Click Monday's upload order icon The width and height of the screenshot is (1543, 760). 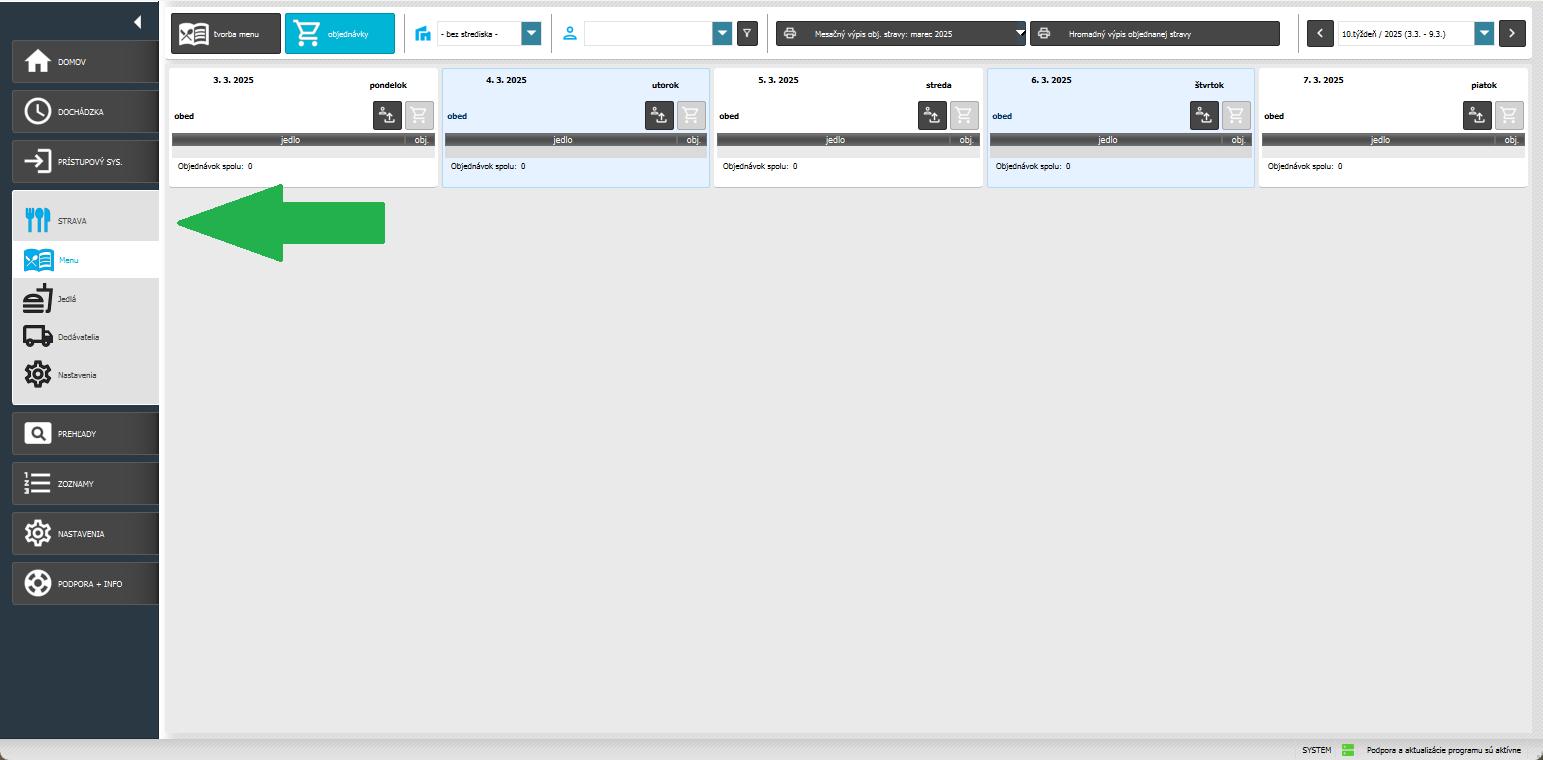(x=387, y=116)
